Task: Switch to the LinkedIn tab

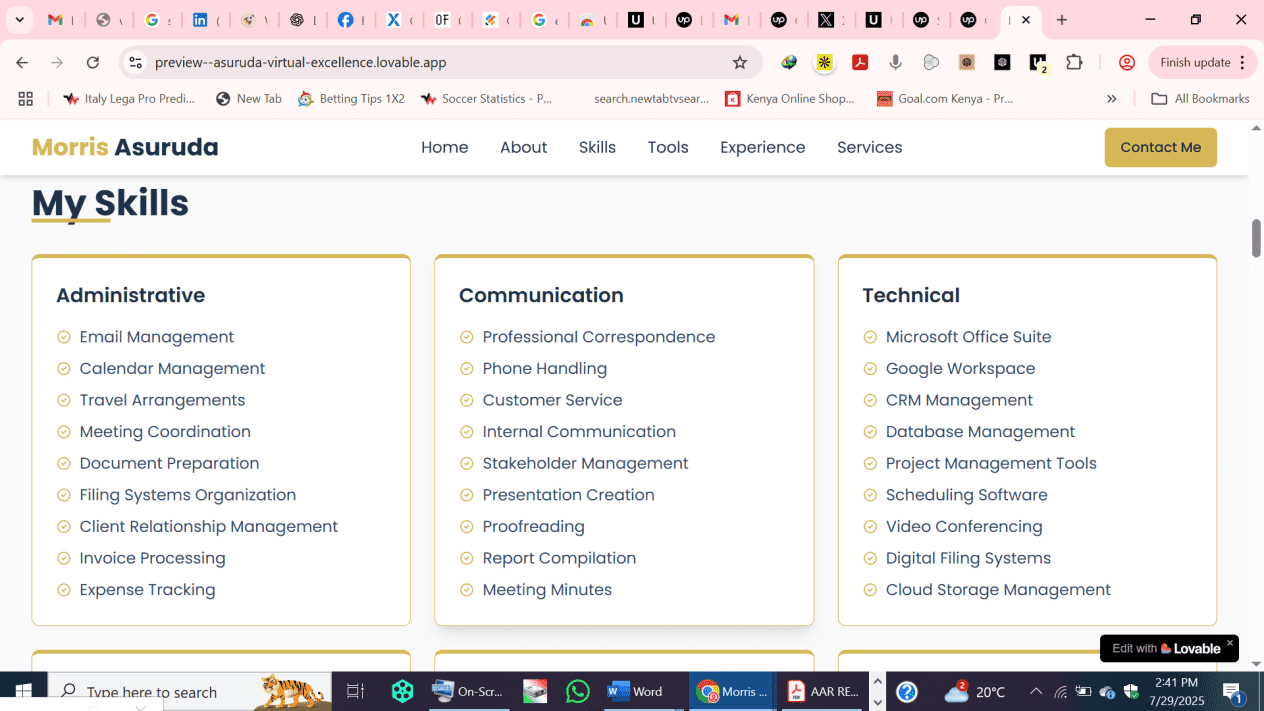Action: (x=201, y=19)
